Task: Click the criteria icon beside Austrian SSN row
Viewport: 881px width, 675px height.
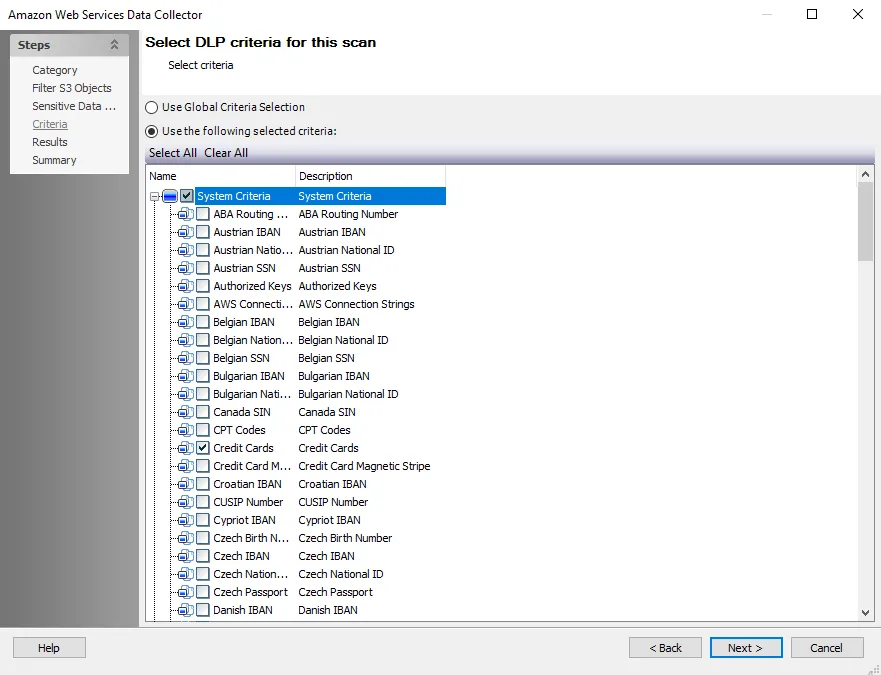Action: click(x=185, y=268)
